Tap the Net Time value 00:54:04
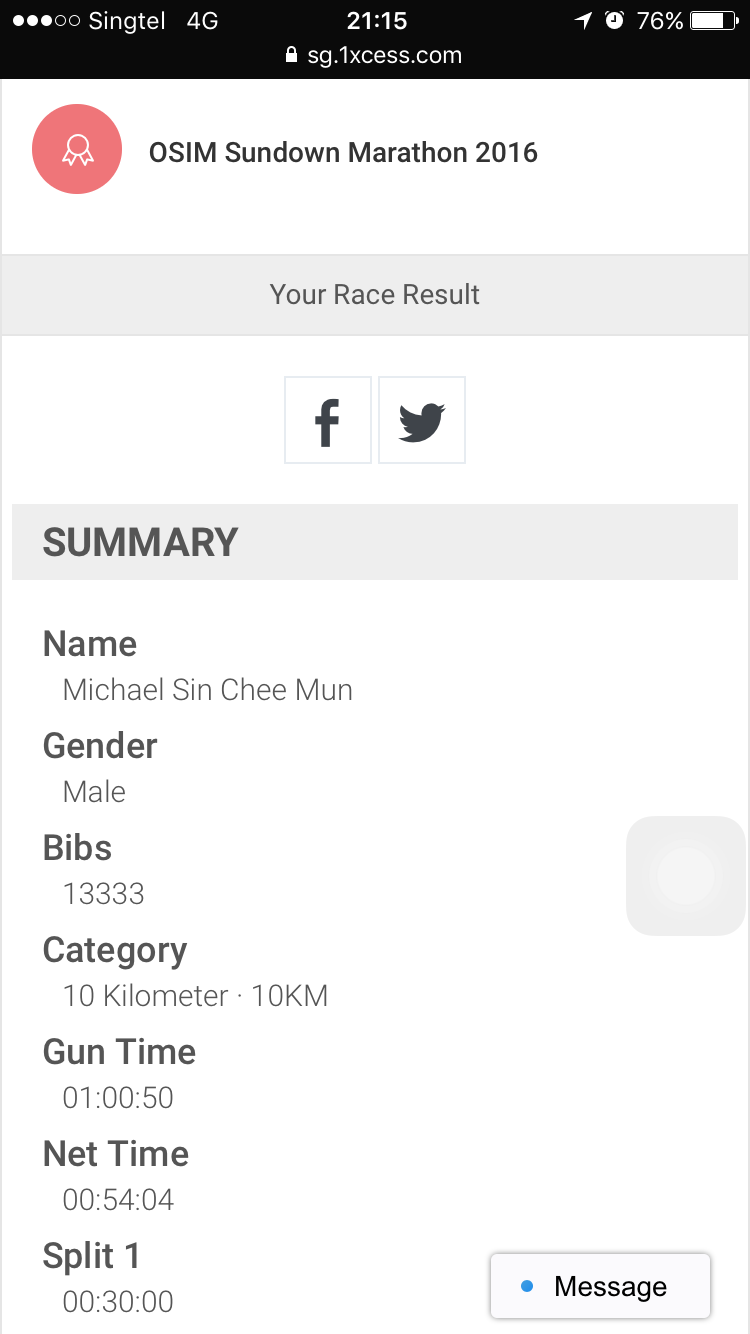Viewport: 750px width, 1334px height. 118,1200
